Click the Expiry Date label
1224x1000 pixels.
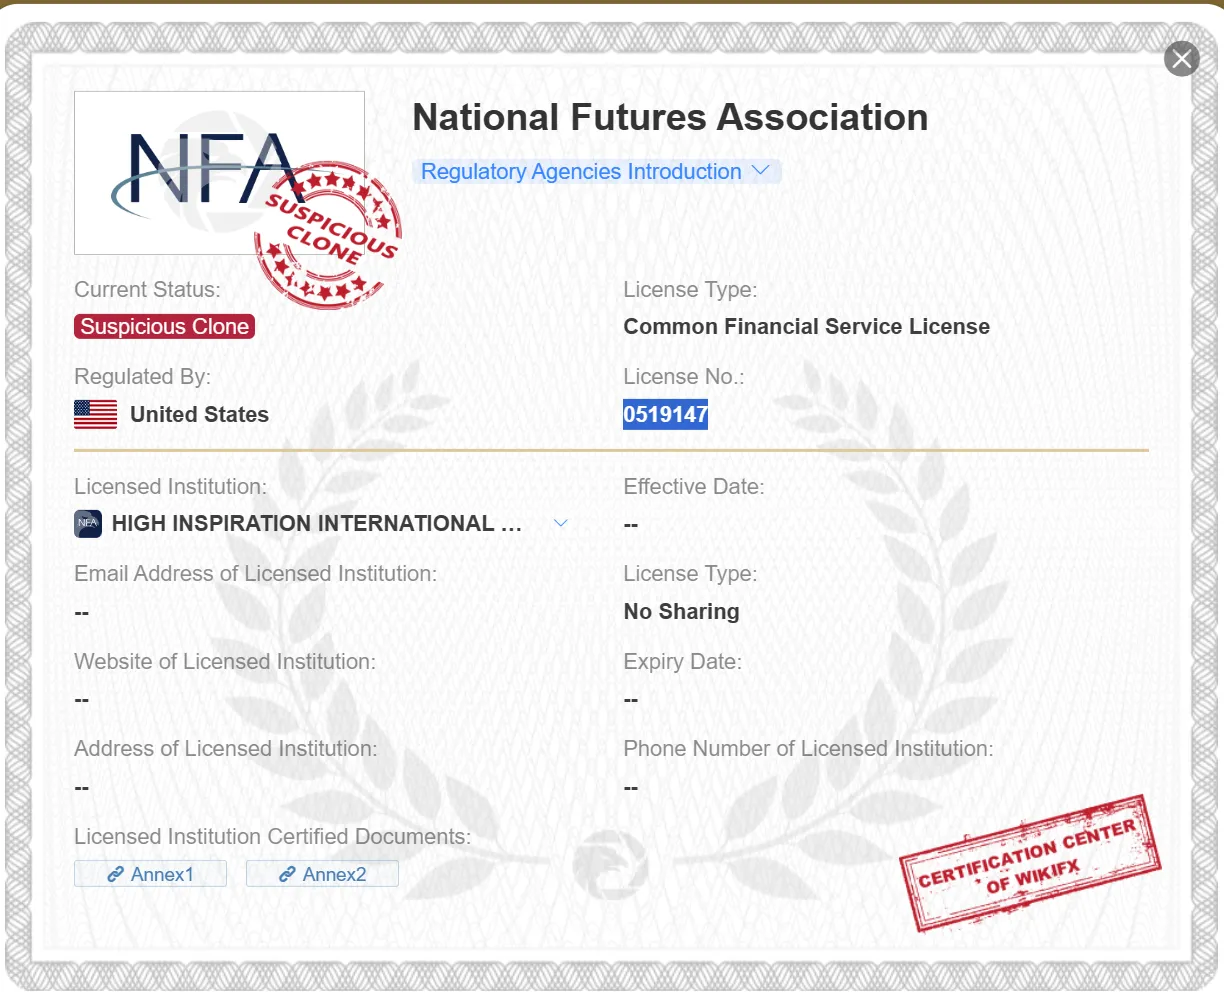coord(683,662)
